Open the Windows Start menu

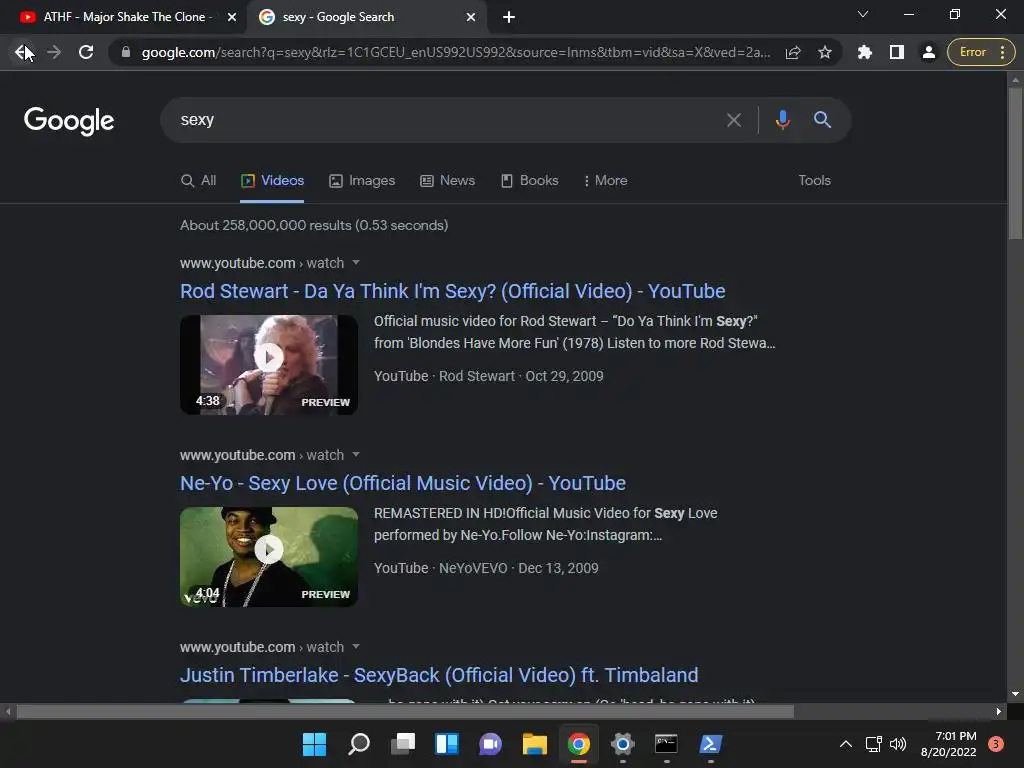pos(314,744)
